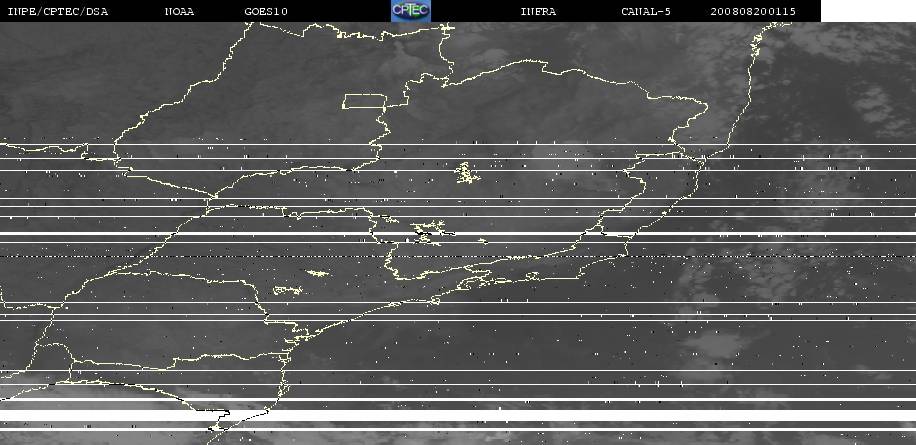Click the CPTEC logo in header
The height and width of the screenshot is (445, 916).
(x=411, y=11)
